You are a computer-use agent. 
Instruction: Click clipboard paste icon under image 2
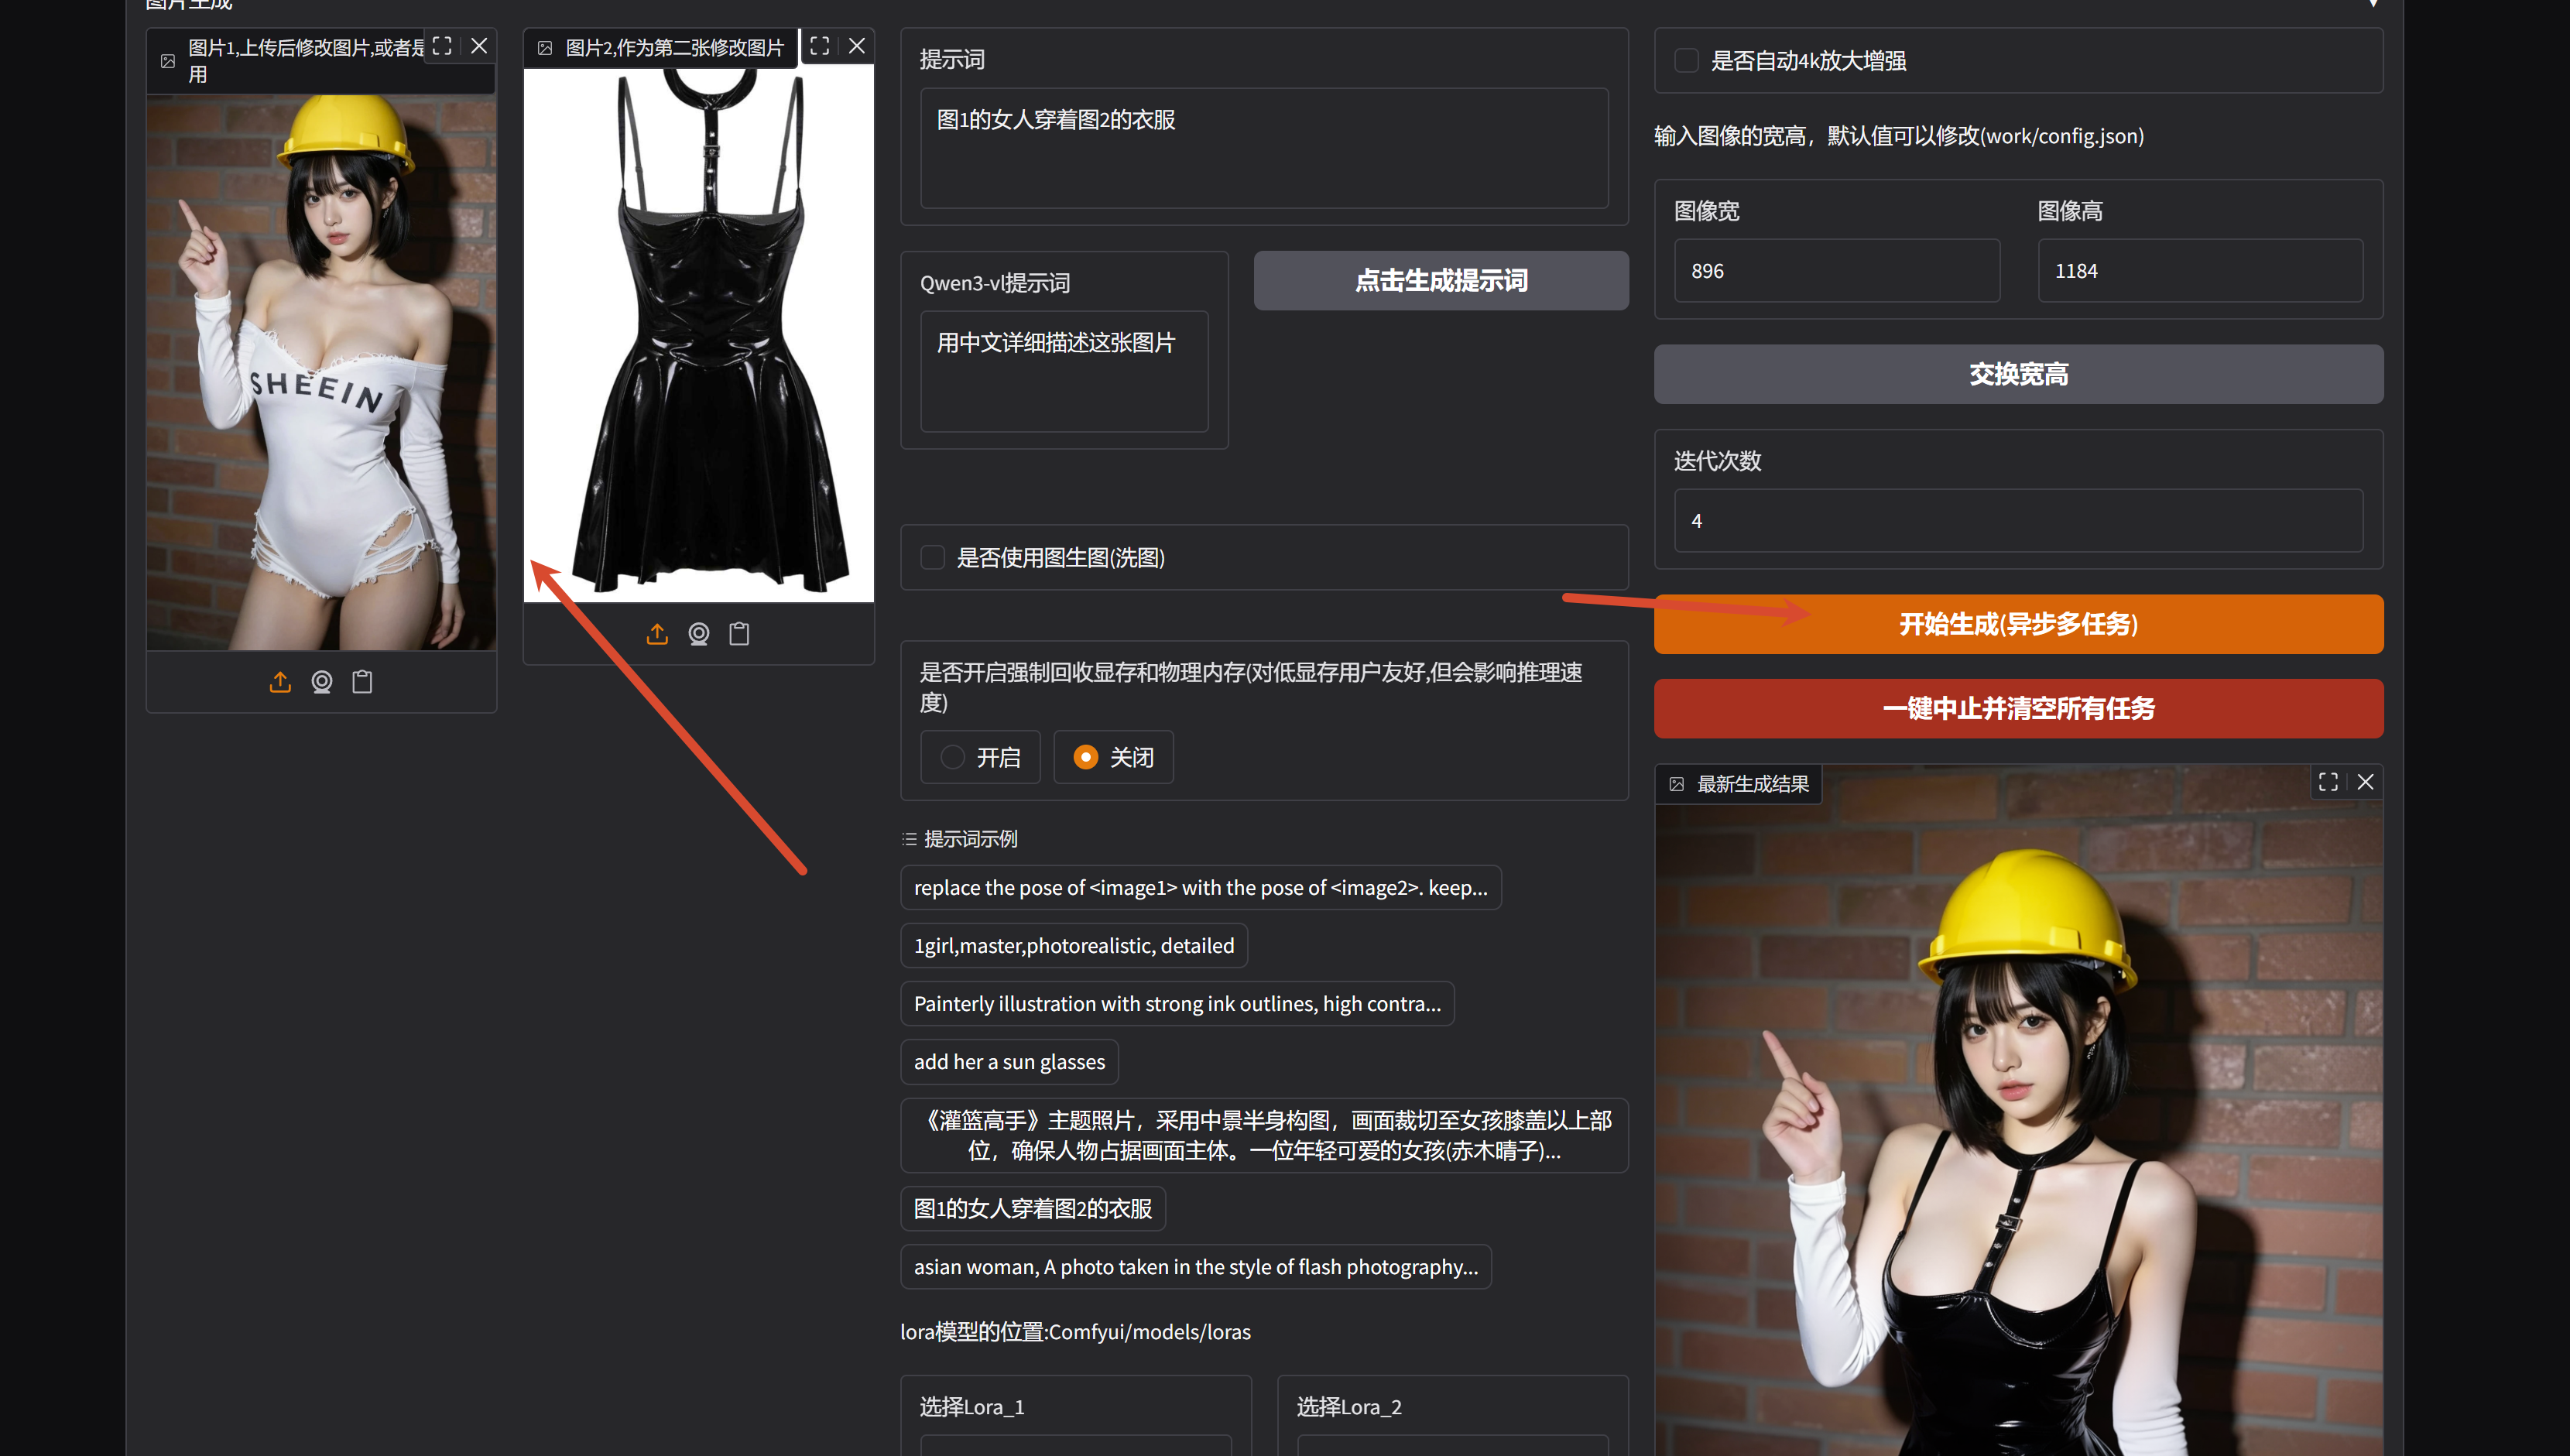point(739,634)
